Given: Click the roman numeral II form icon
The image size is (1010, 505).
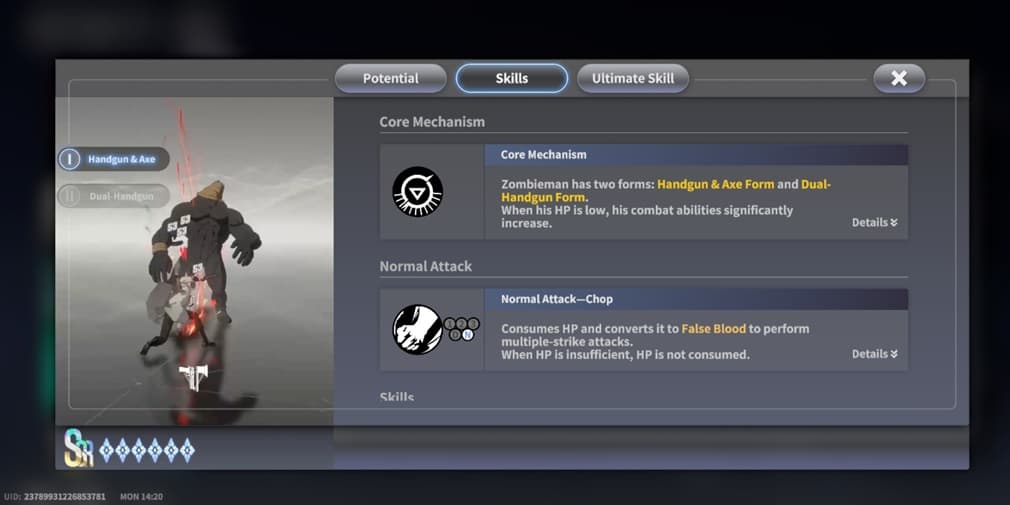Looking at the screenshot, I should point(69,196).
